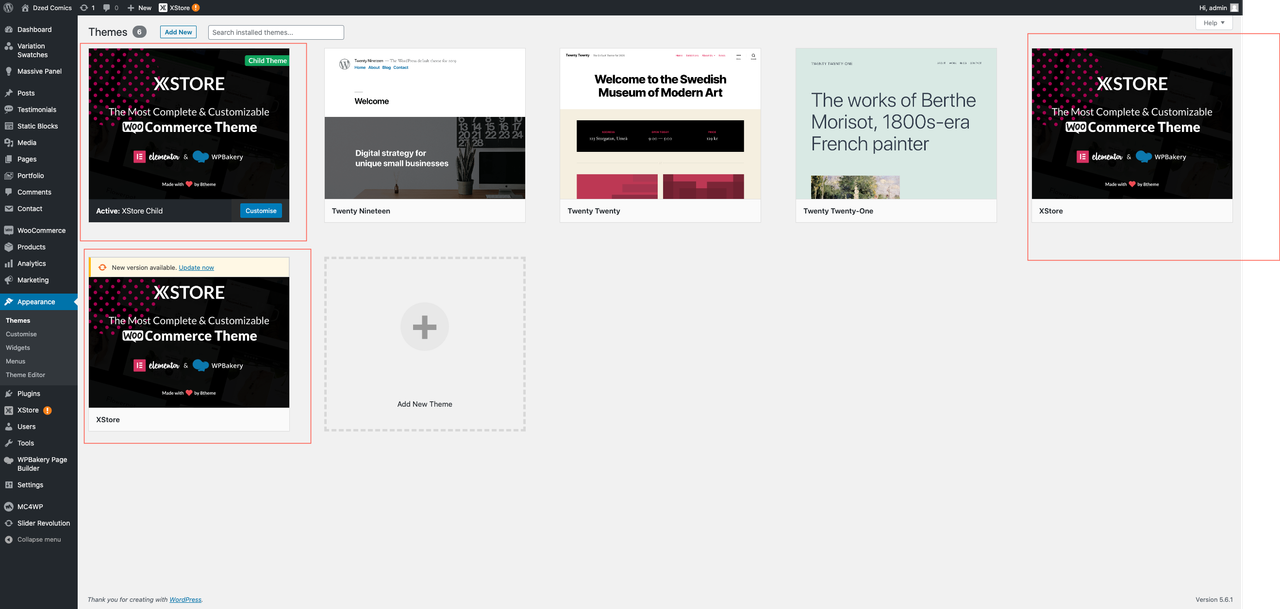Viewport: 1280px width, 609px height.
Task: Open Twenty Twenty-One theme thumbnail
Action: click(896, 124)
